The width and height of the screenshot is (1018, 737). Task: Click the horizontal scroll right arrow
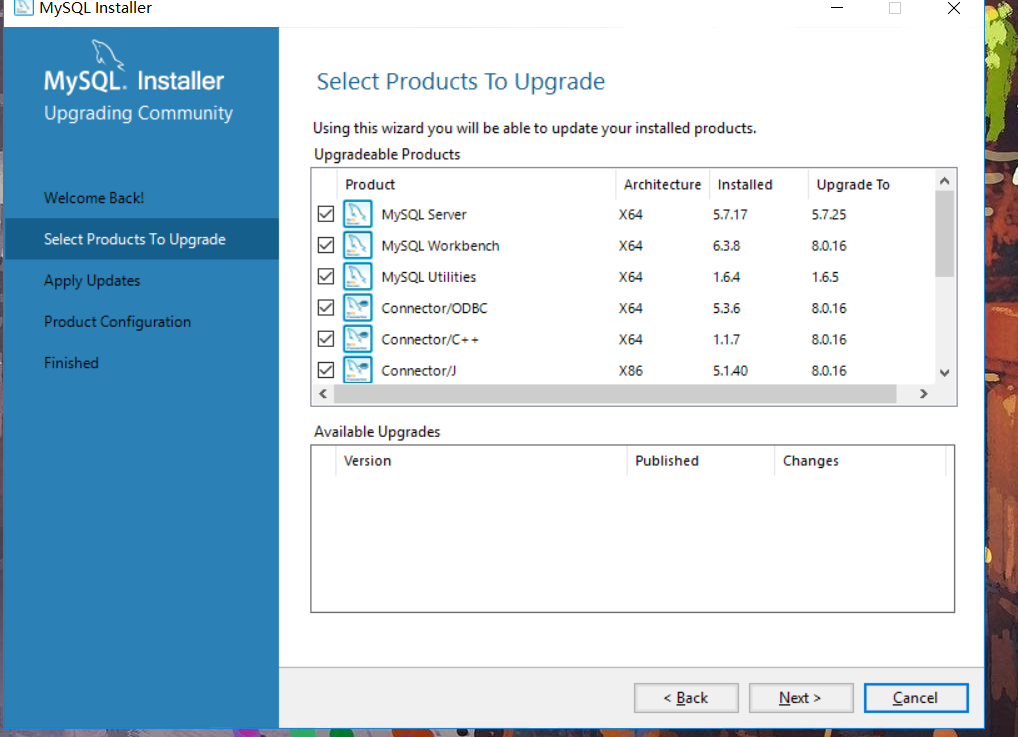tap(923, 393)
